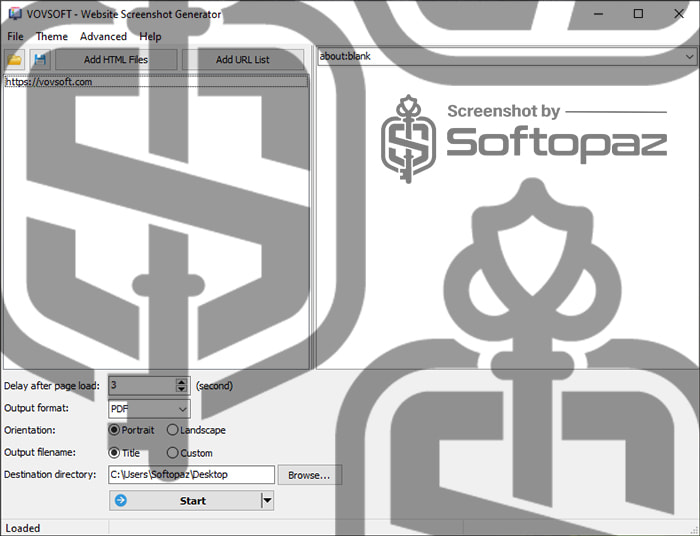This screenshot has width=700, height=536.
Task: Open the Help menu
Action: [x=150, y=37]
